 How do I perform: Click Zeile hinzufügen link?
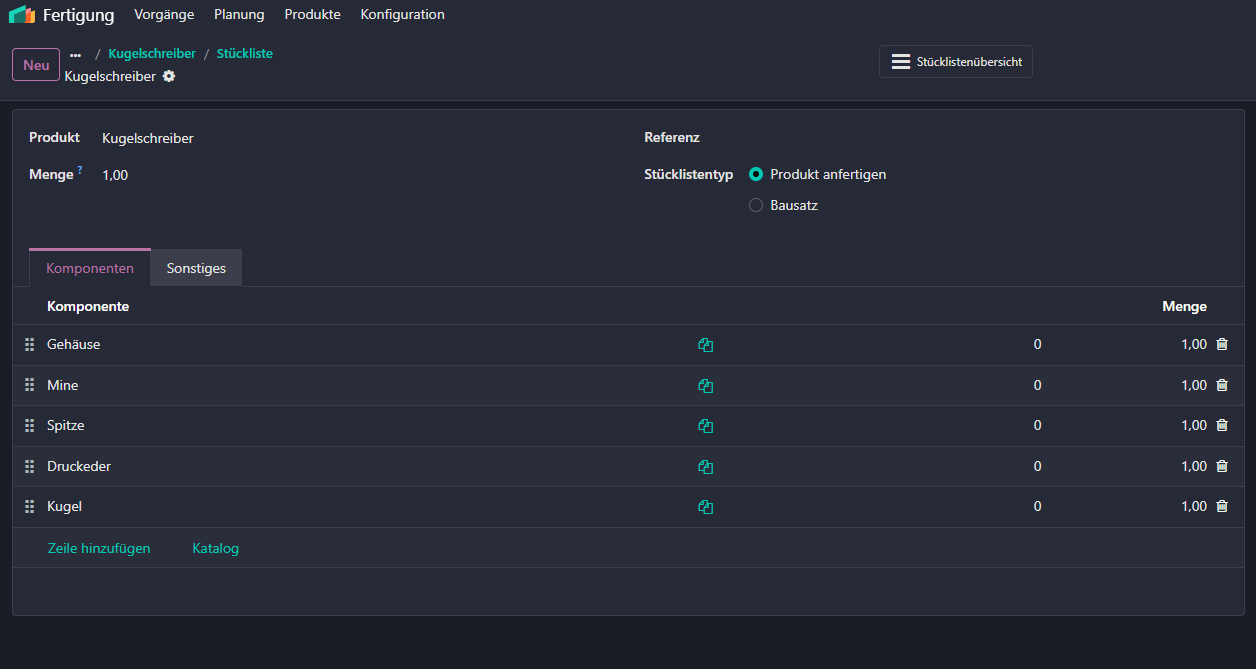pyautogui.click(x=99, y=548)
